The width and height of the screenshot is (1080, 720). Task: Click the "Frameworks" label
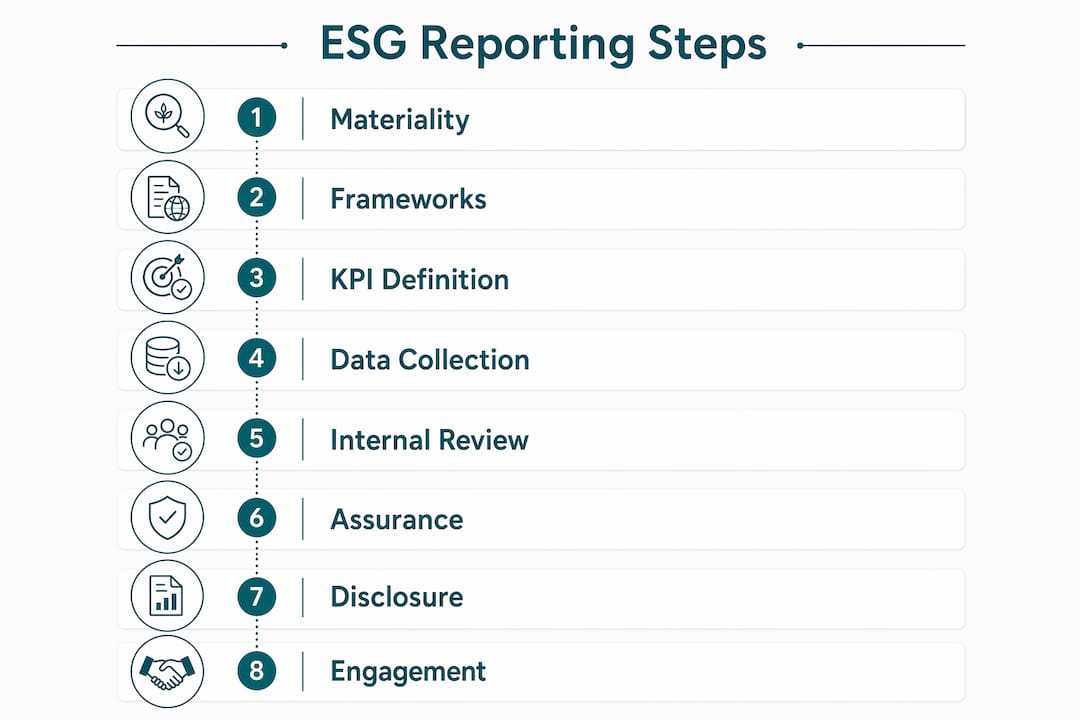tap(408, 199)
